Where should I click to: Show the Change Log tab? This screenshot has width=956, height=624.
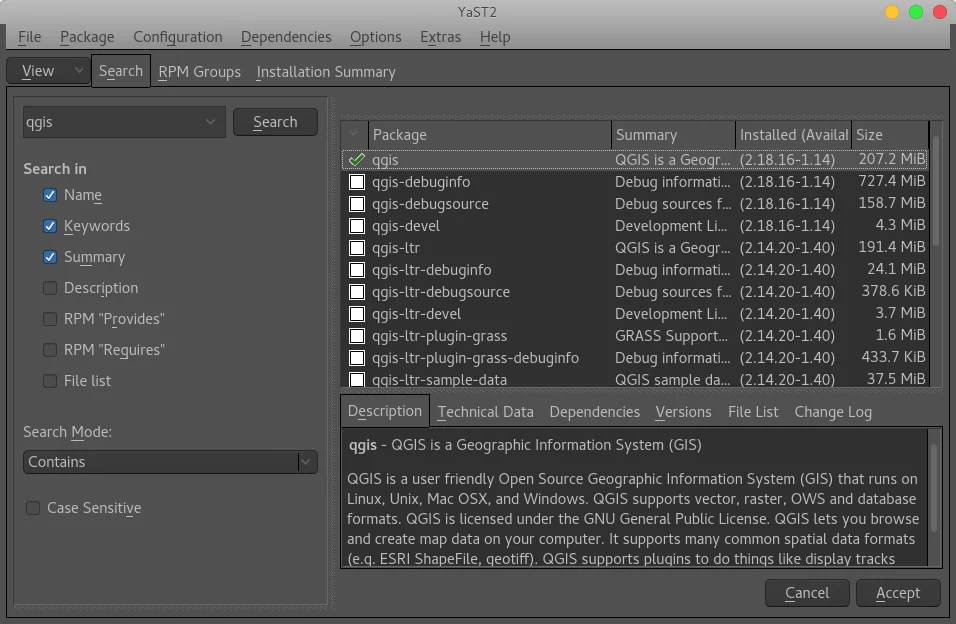click(833, 412)
